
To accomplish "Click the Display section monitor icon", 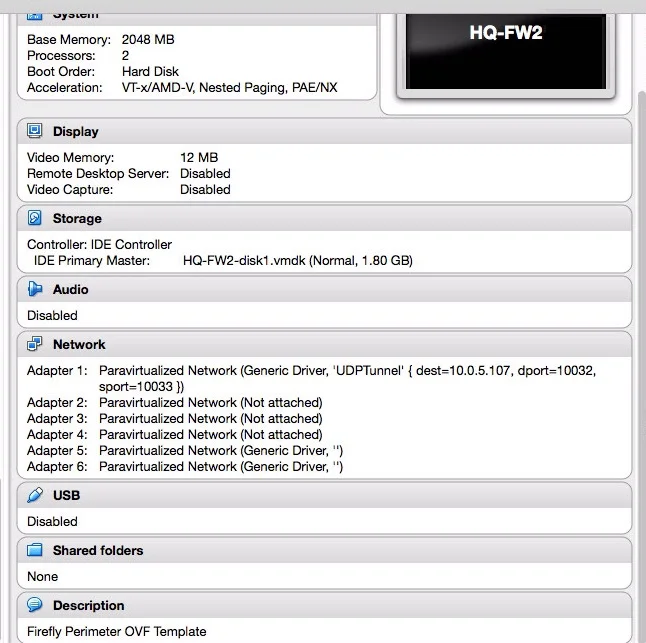I will click(35, 131).
